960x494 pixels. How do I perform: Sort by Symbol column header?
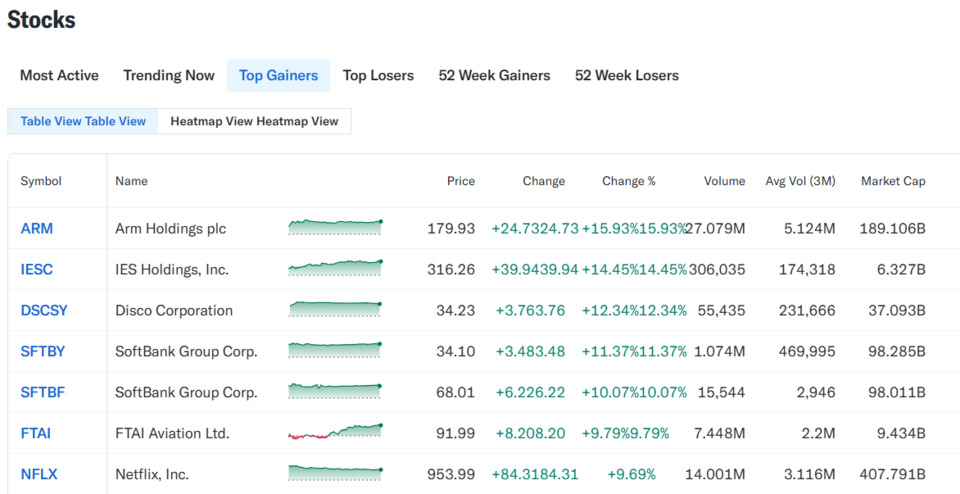pyautogui.click(x=41, y=181)
